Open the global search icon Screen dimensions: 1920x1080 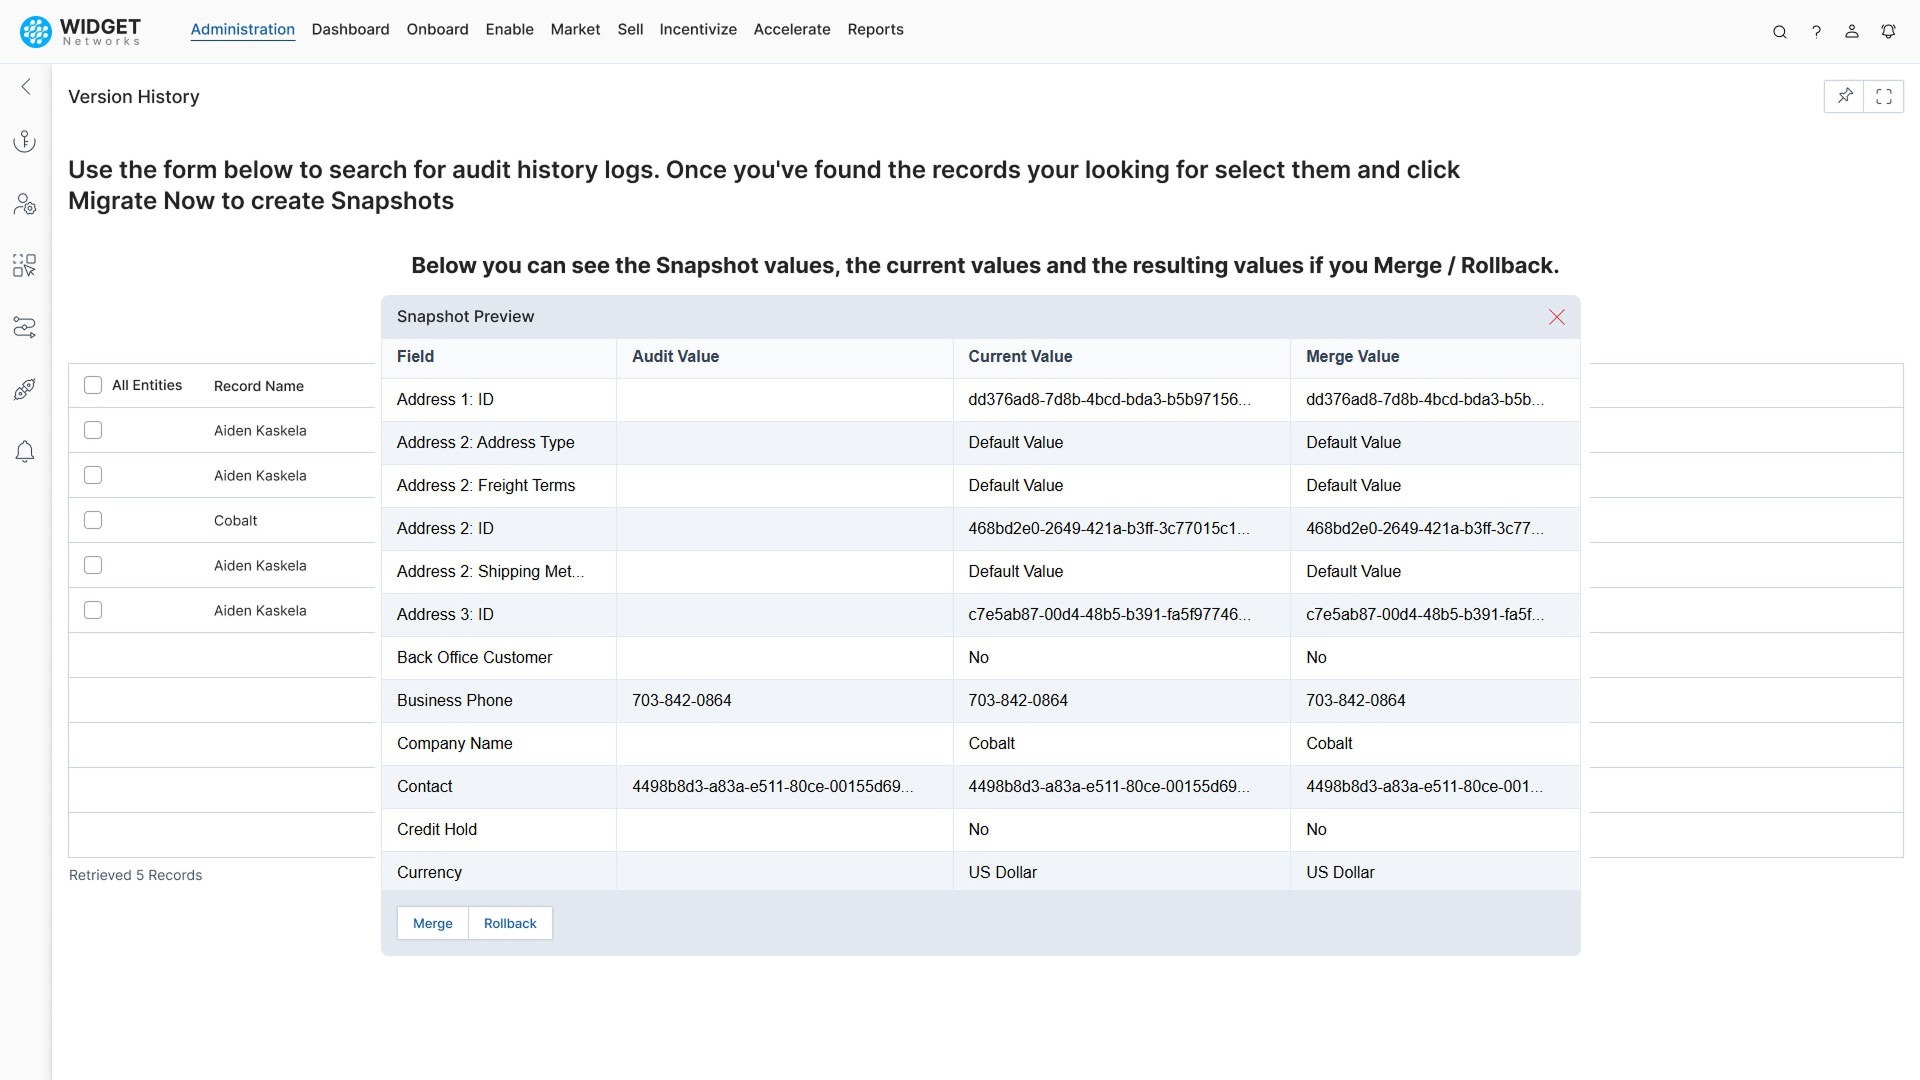(x=1780, y=31)
